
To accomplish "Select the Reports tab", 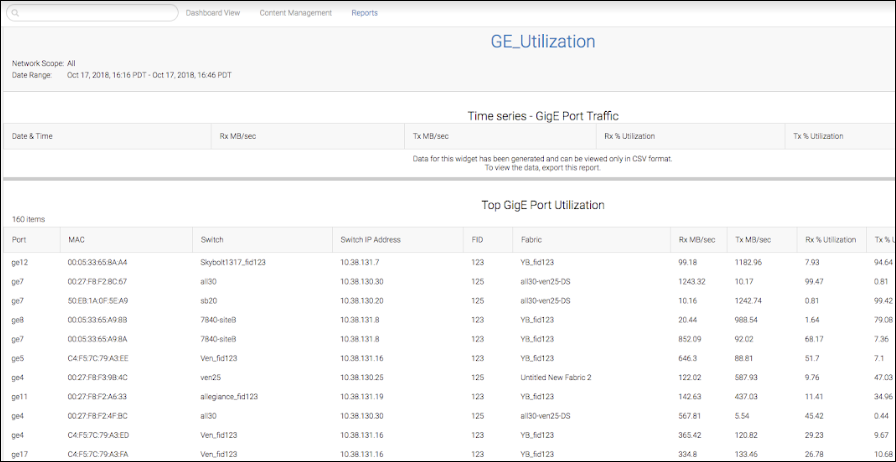I will click(364, 13).
